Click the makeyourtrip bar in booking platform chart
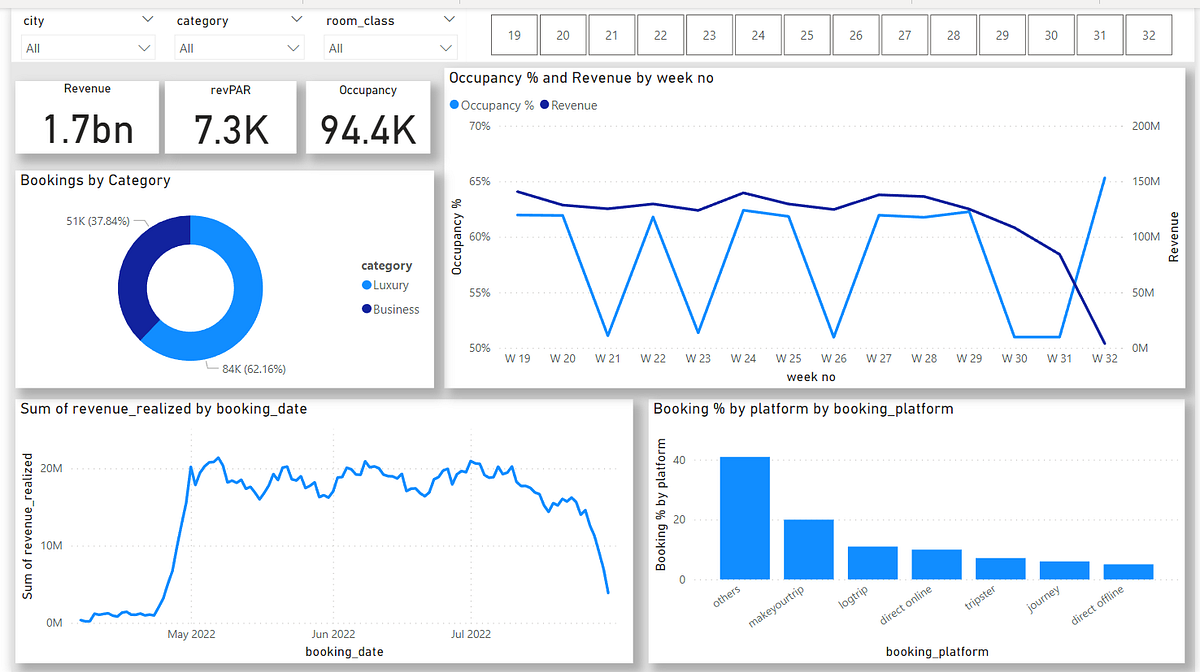1200x672 pixels. click(x=809, y=550)
